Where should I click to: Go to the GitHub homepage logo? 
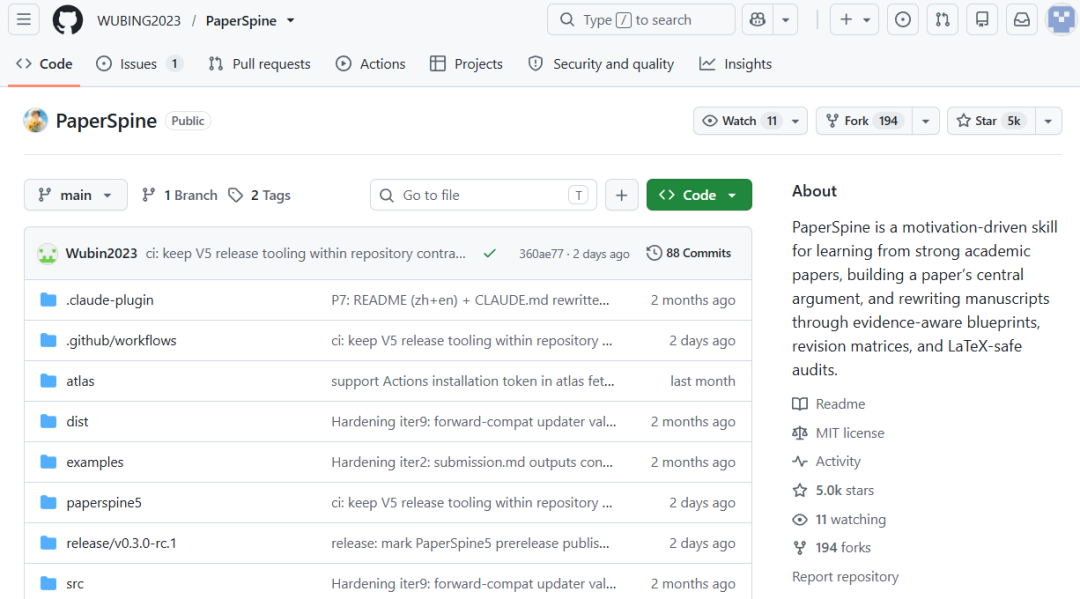click(68, 20)
